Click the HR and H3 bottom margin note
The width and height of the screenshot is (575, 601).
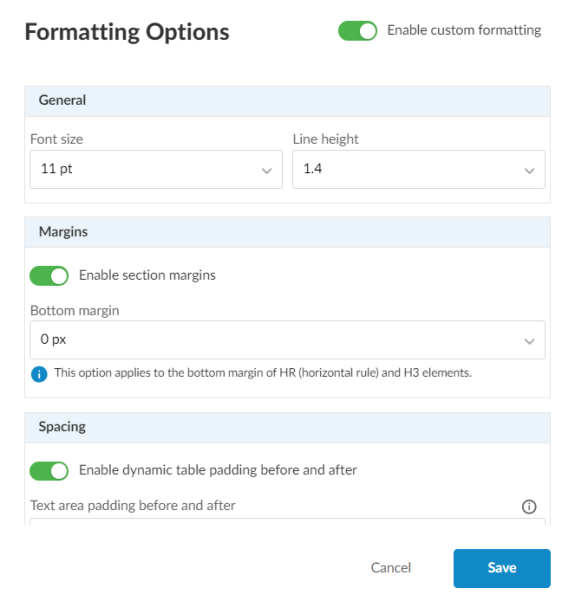click(x=263, y=373)
